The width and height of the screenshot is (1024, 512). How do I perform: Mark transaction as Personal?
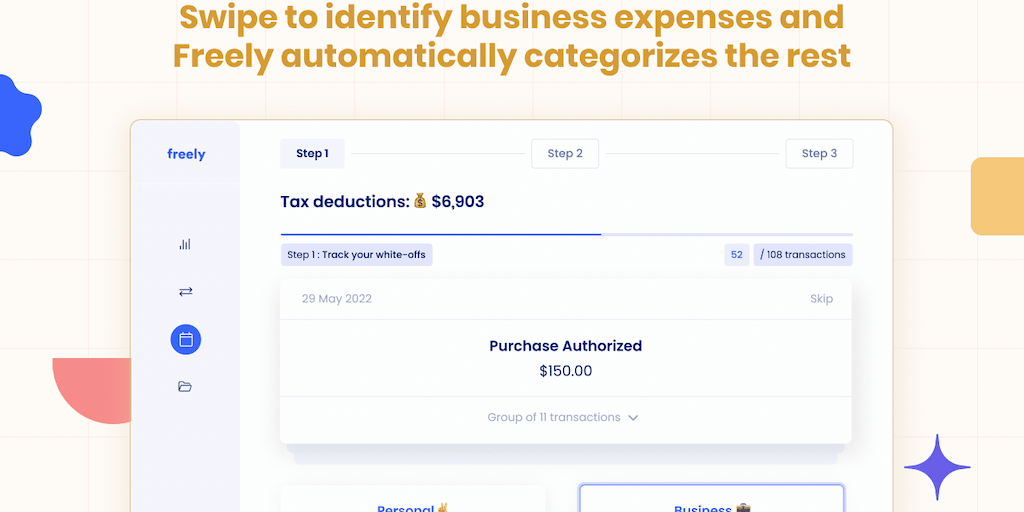(x=413, y=503)
